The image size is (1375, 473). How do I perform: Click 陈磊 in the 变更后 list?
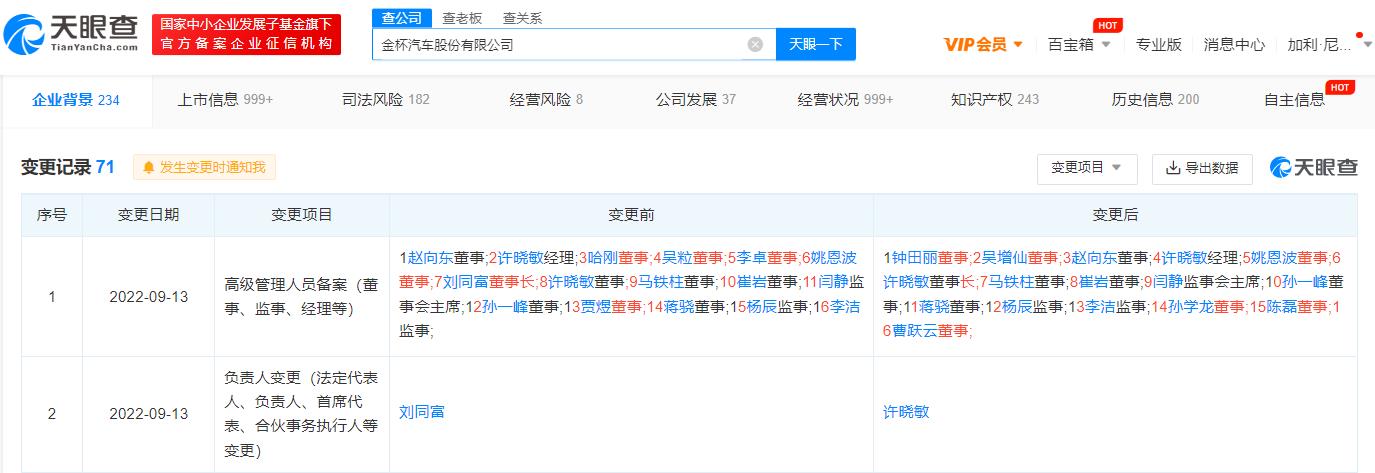coord(1281,308)
